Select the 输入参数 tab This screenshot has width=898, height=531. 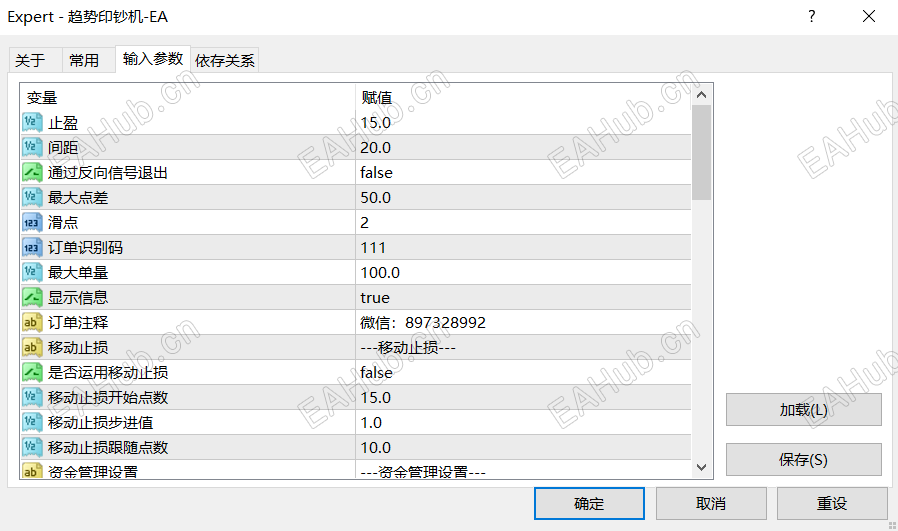tap(153, 58)
